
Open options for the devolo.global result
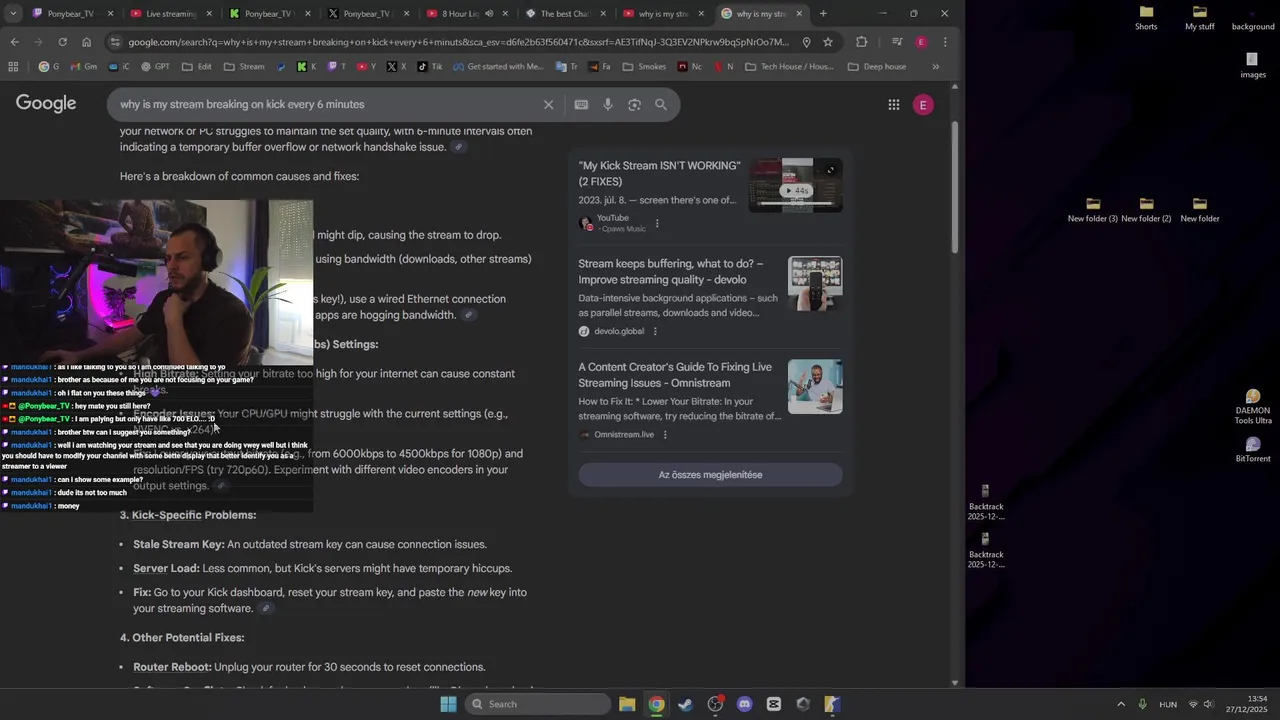tap(655, 331)
